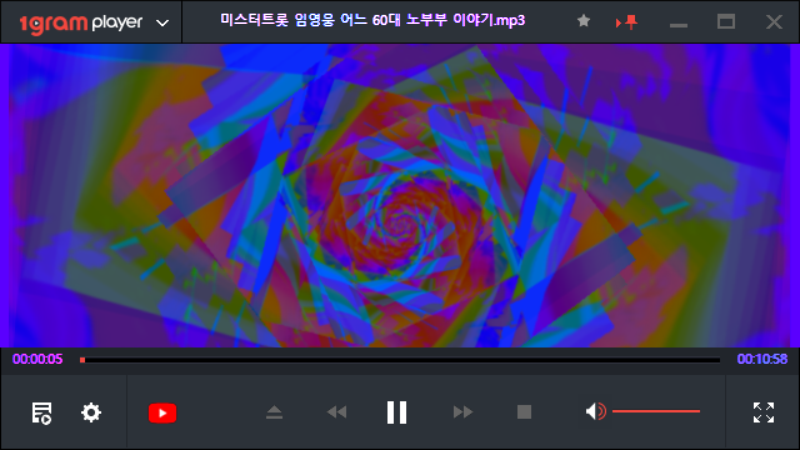Click the mp3 file title text
800x450 pixels.
tap(372, 20)
